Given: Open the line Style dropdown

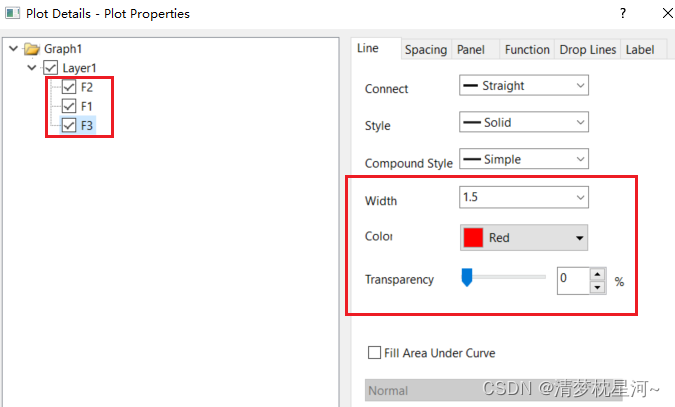Looking at the screenshot, I should coord(523,123).
